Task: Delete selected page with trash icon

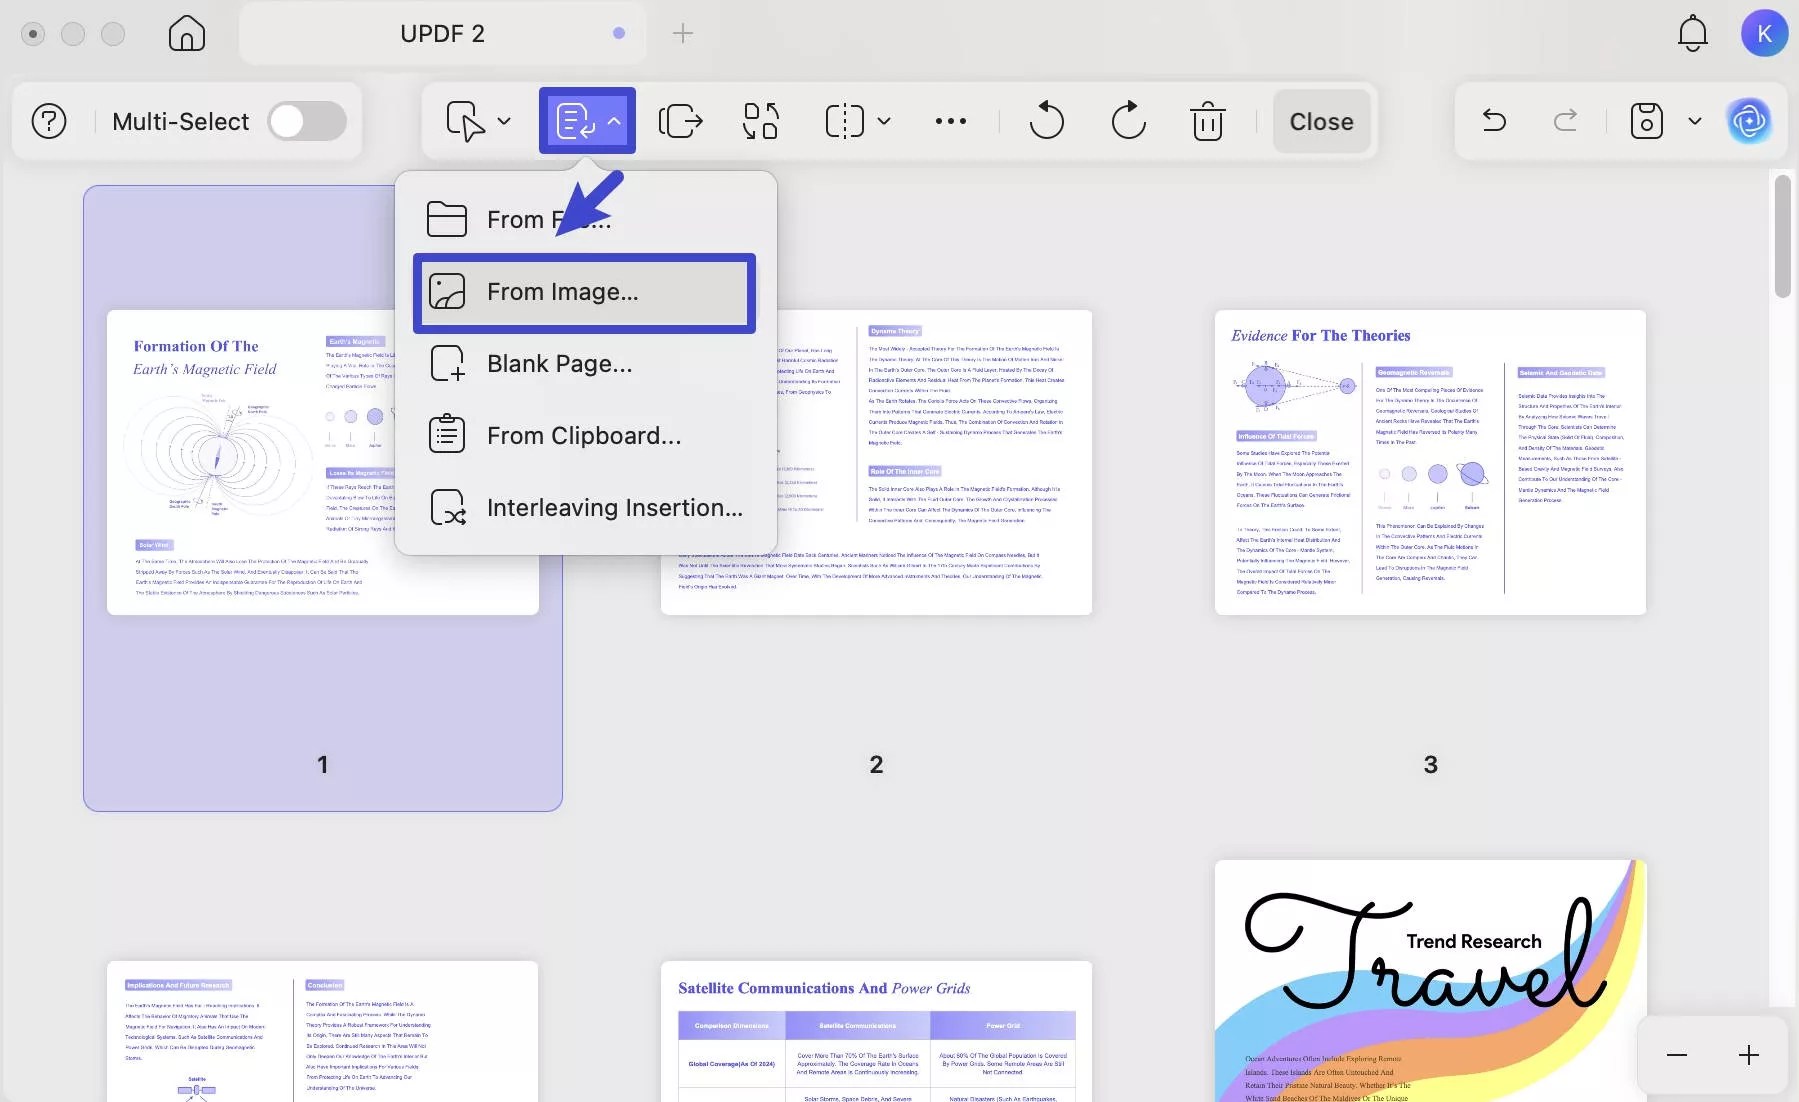Action: (1208, 121)
